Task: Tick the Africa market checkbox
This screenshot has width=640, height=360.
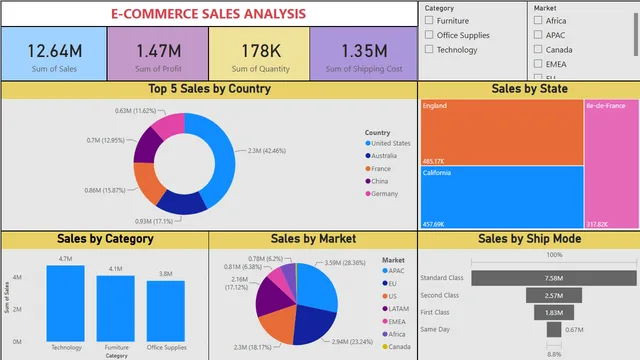Action: click(x=538, y=20)
